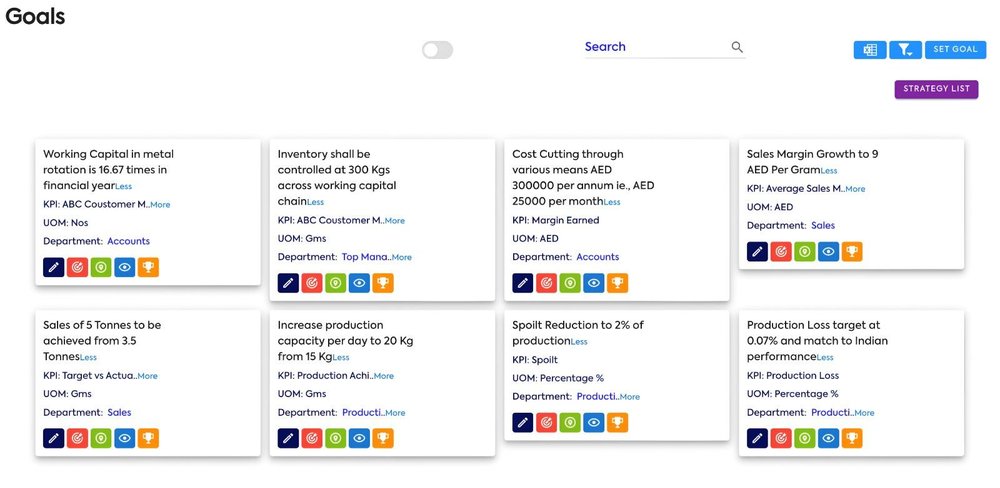Toggle the switch left of the Search field
This screenshot has height=488, width=1000.
point(437,50)
